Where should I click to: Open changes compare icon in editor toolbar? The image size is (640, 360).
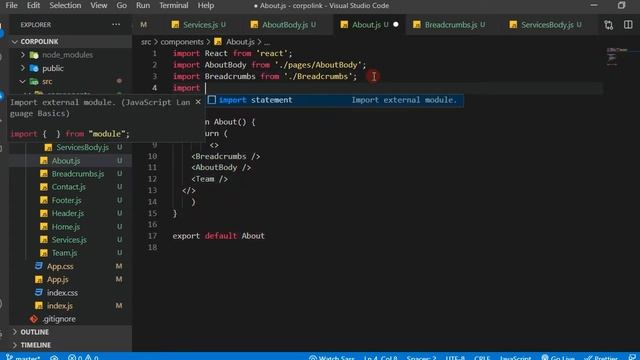(609, 25)
